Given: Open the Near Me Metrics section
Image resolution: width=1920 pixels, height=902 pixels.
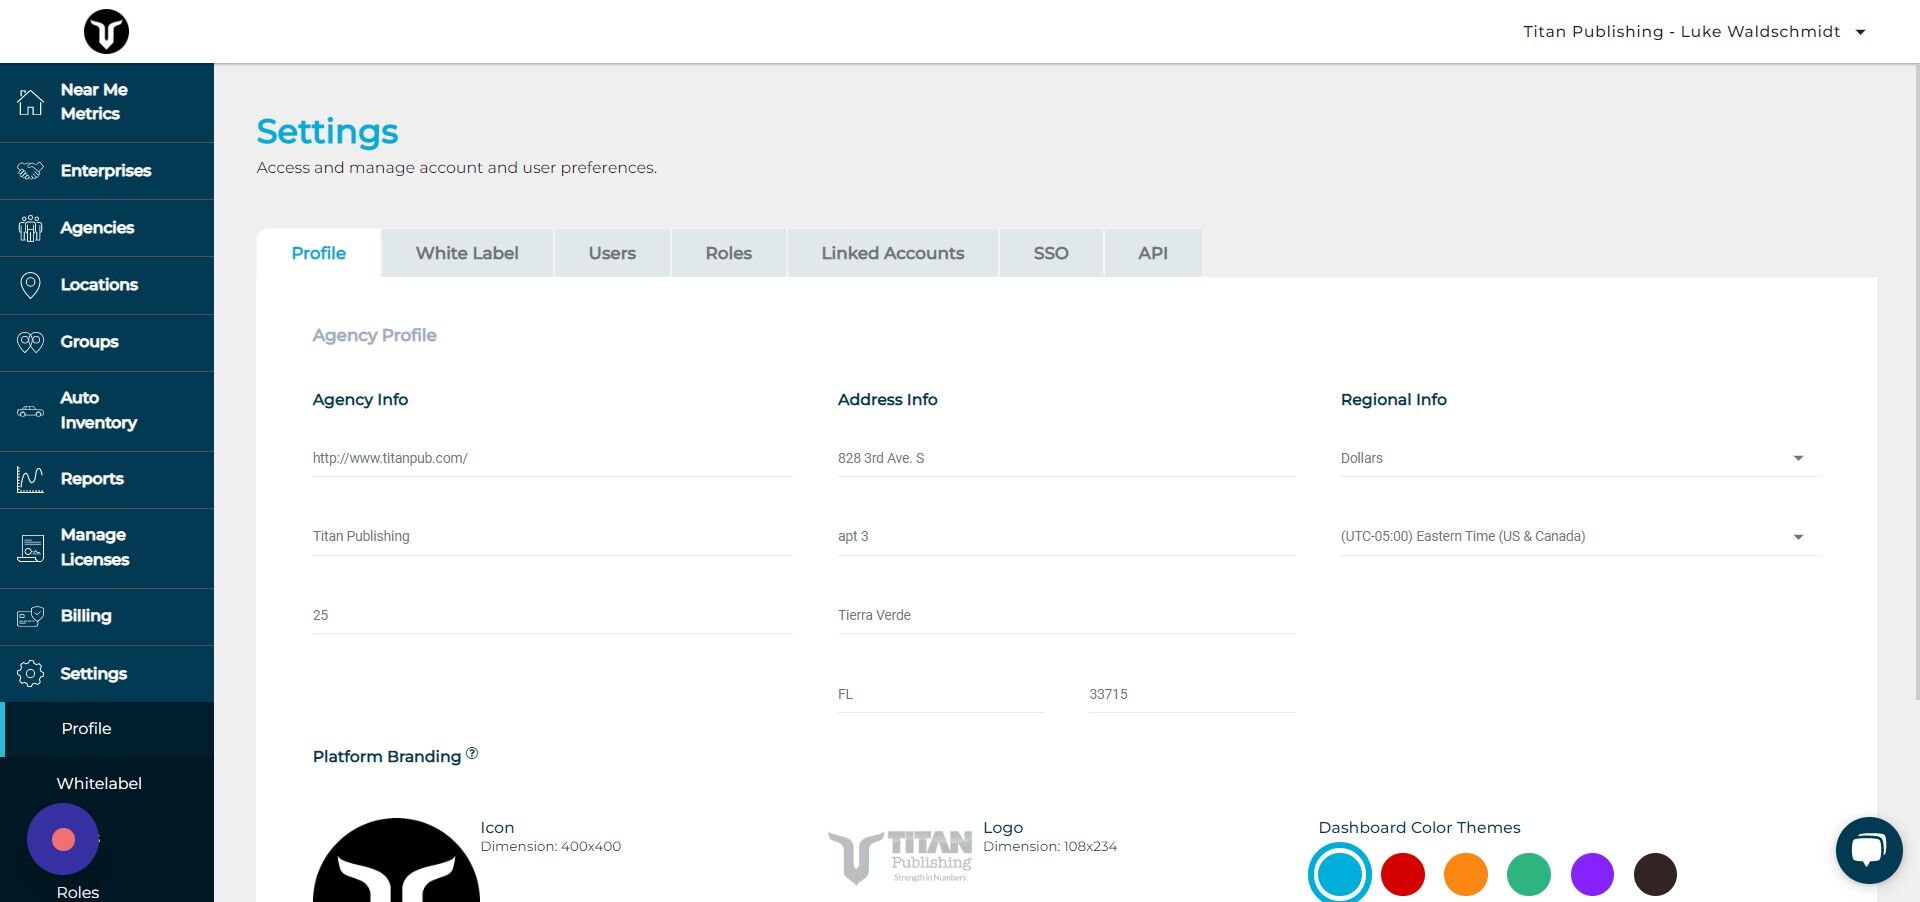Looking at the screenshot, I should pyautogui.click(x=30, y=101).
